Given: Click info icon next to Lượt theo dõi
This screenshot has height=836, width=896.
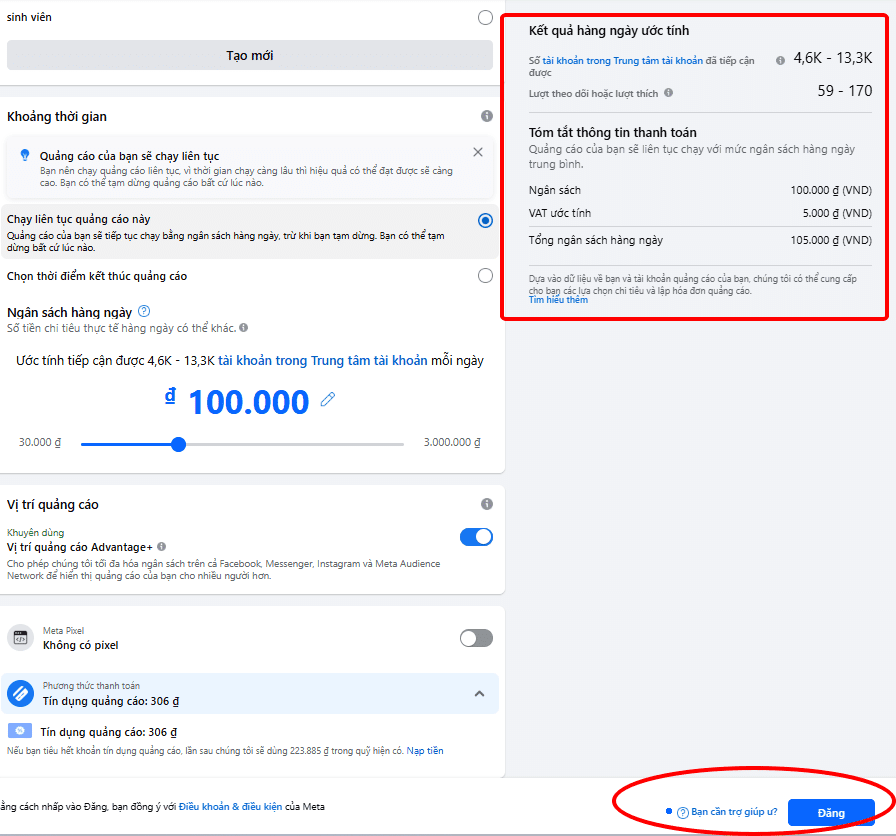Looking at the screenshot, I should coord(669,93).
